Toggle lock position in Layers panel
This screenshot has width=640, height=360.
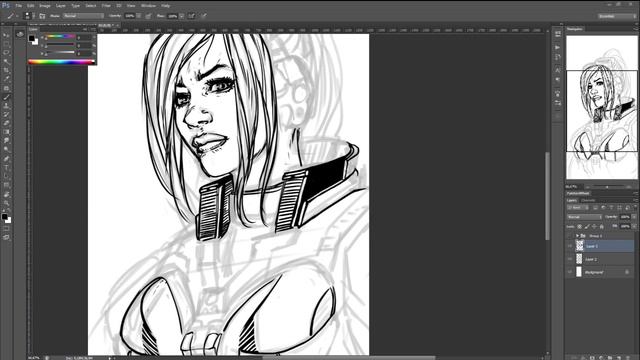[x=594, y=226]
